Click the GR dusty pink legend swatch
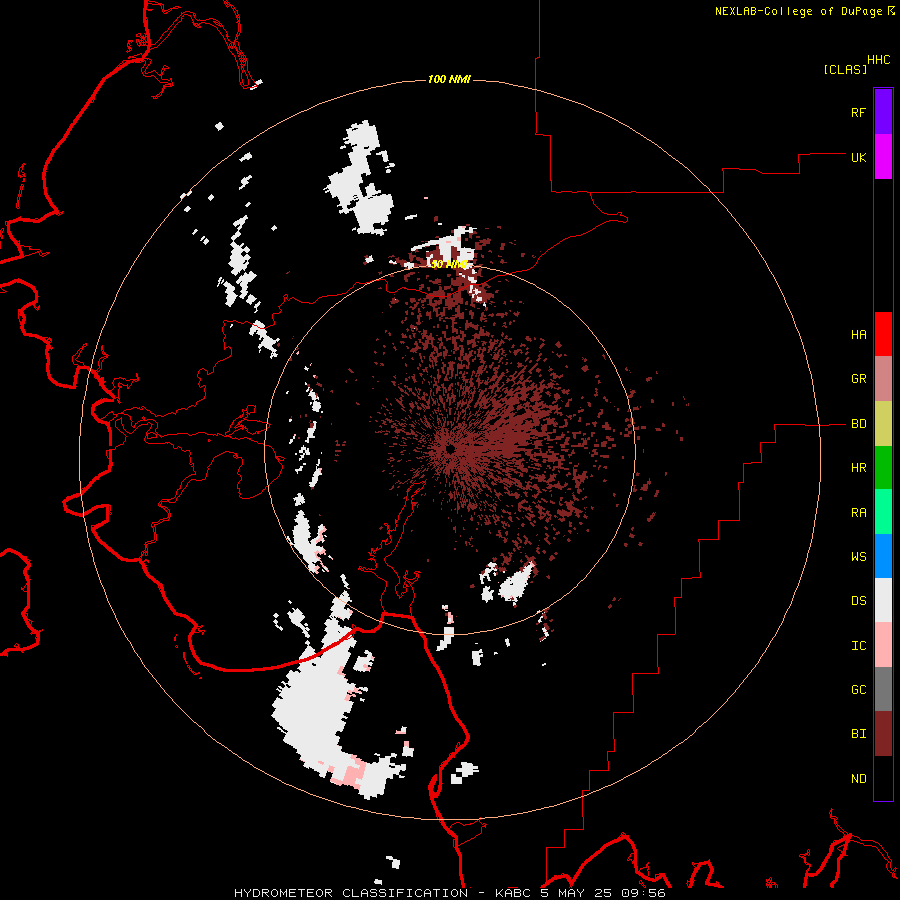This screenshot has width=900, height=900. [883, 379]
